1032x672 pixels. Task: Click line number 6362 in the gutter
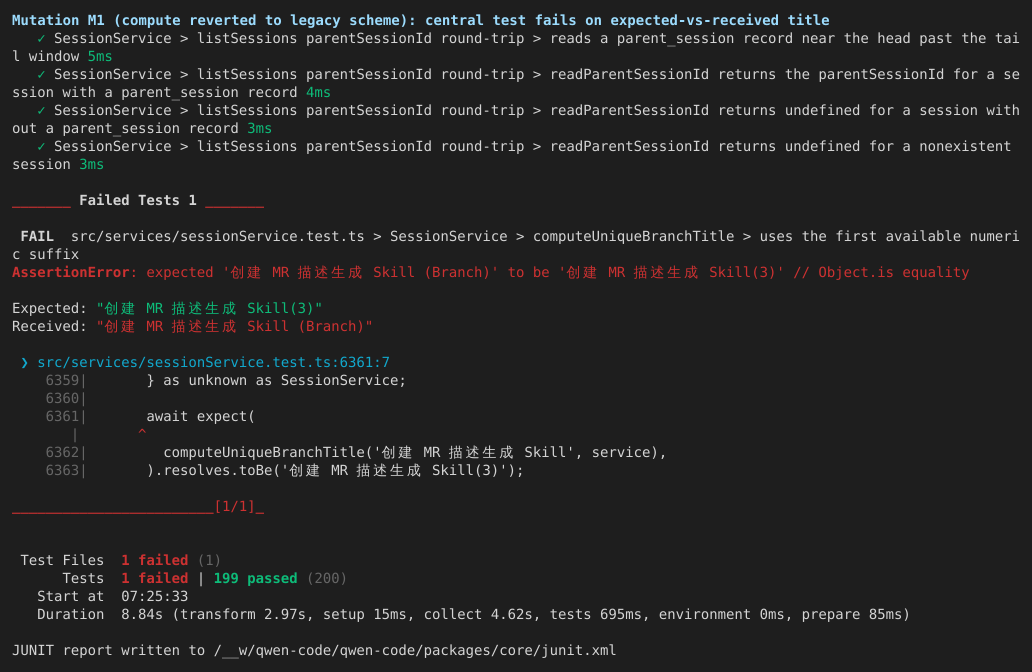[x=63, y=453]
